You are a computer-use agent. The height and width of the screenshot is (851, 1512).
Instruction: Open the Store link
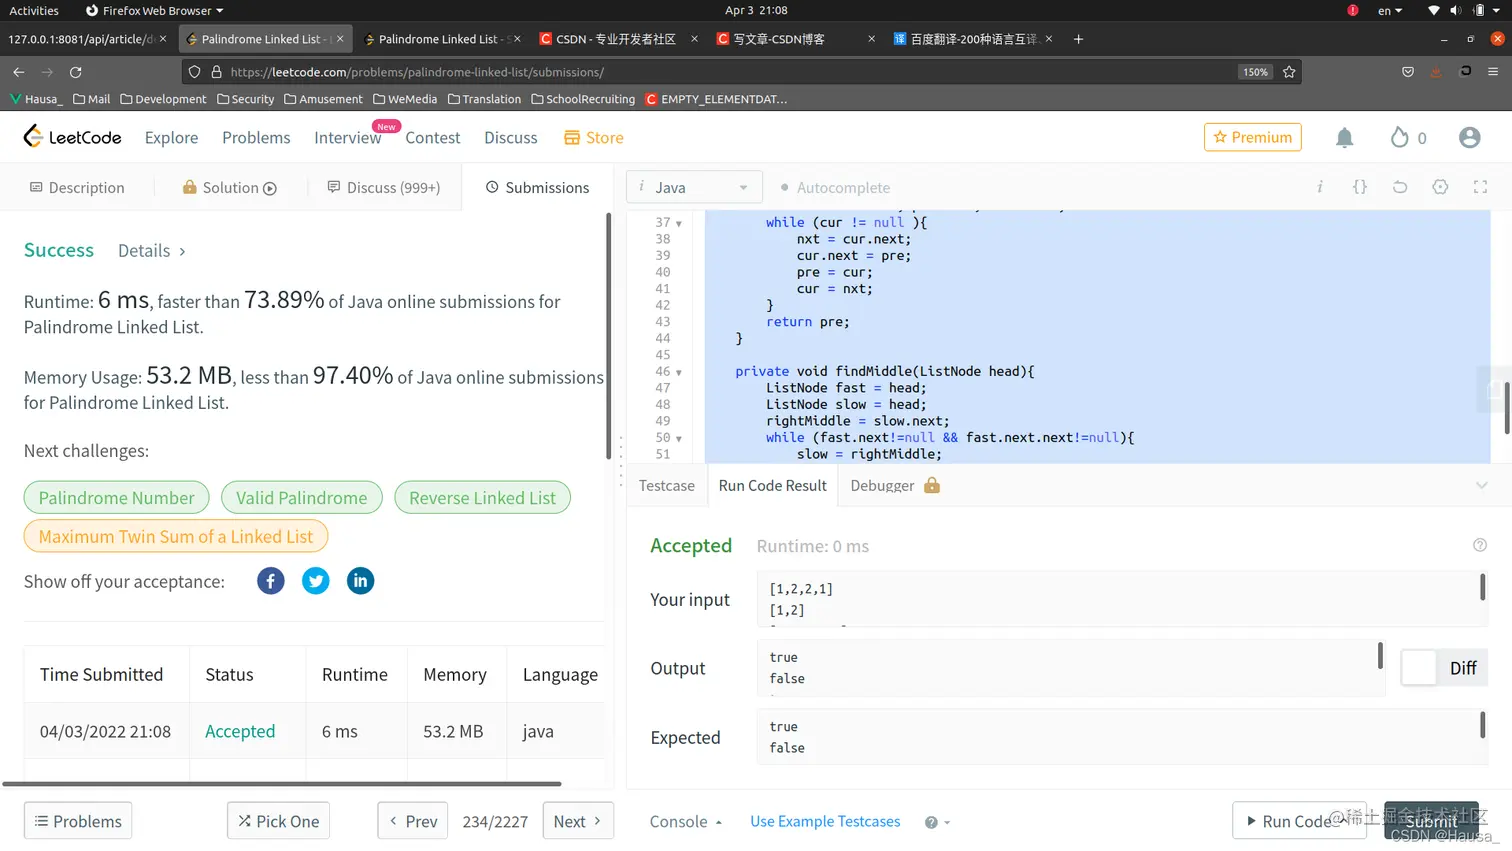pyautogui.click(x=594, y=137)
